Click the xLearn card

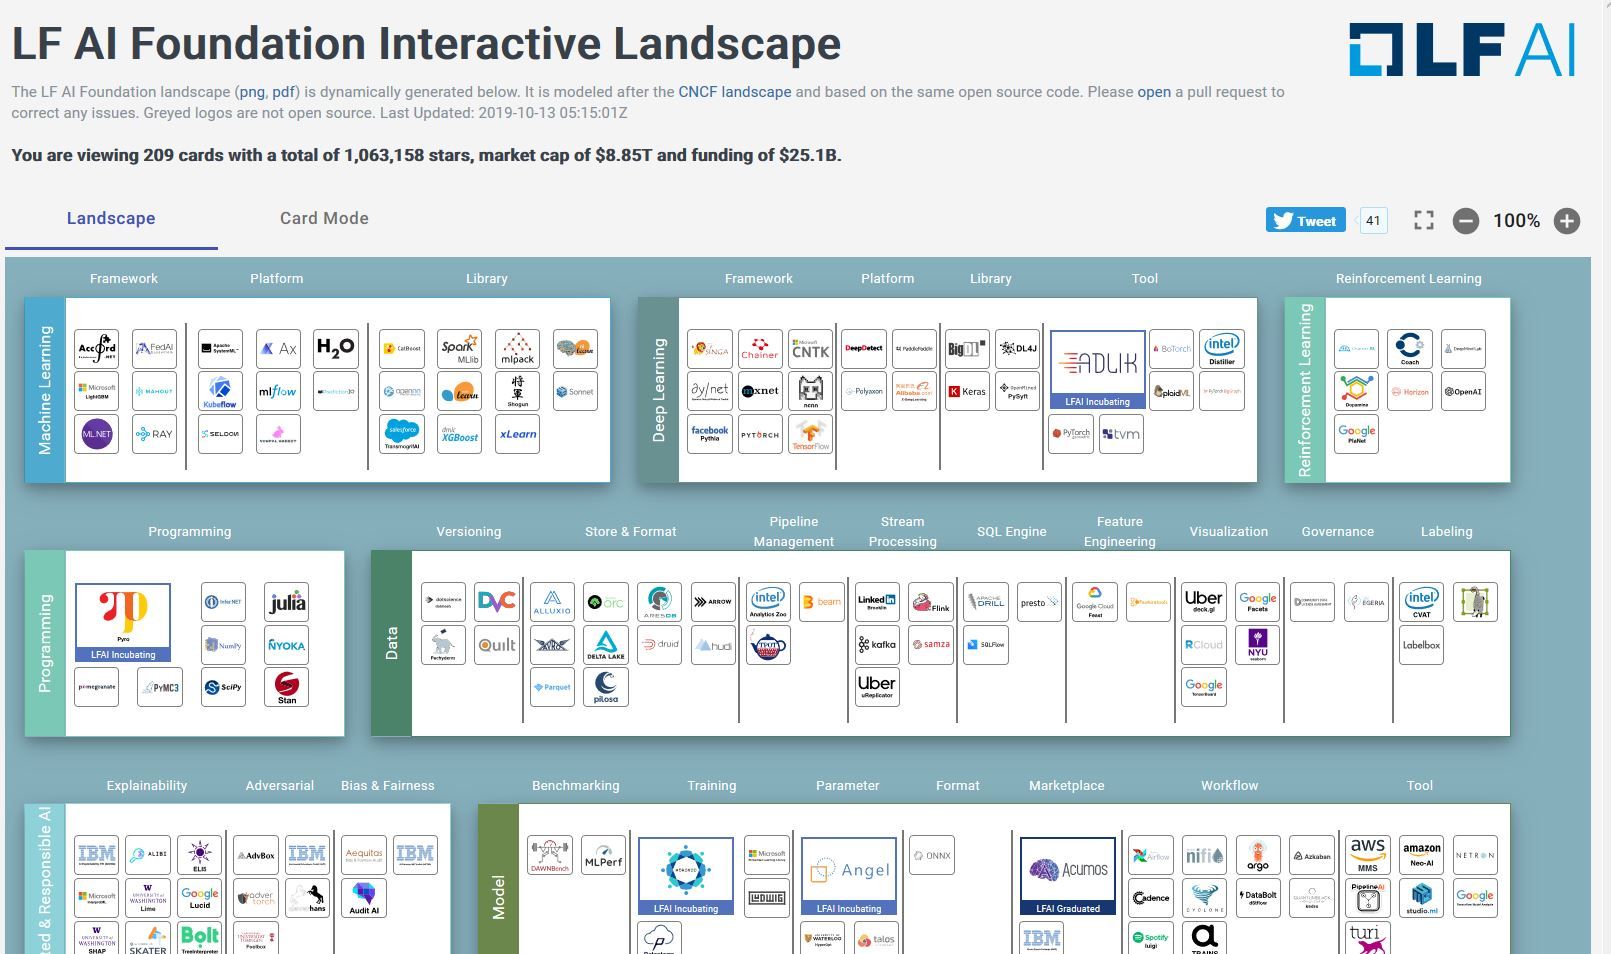click(x=518, y=434)
